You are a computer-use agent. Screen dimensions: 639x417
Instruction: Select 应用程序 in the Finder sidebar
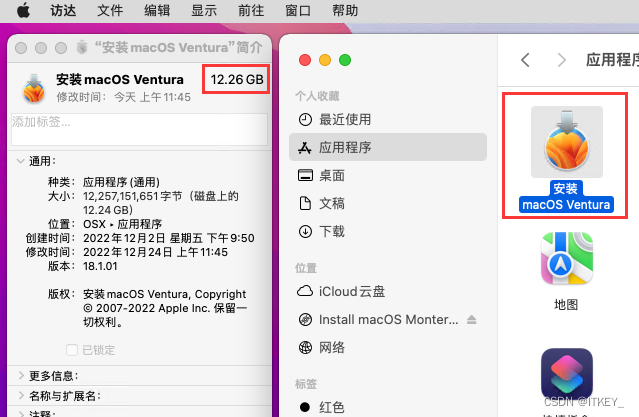tap(388, 147)
